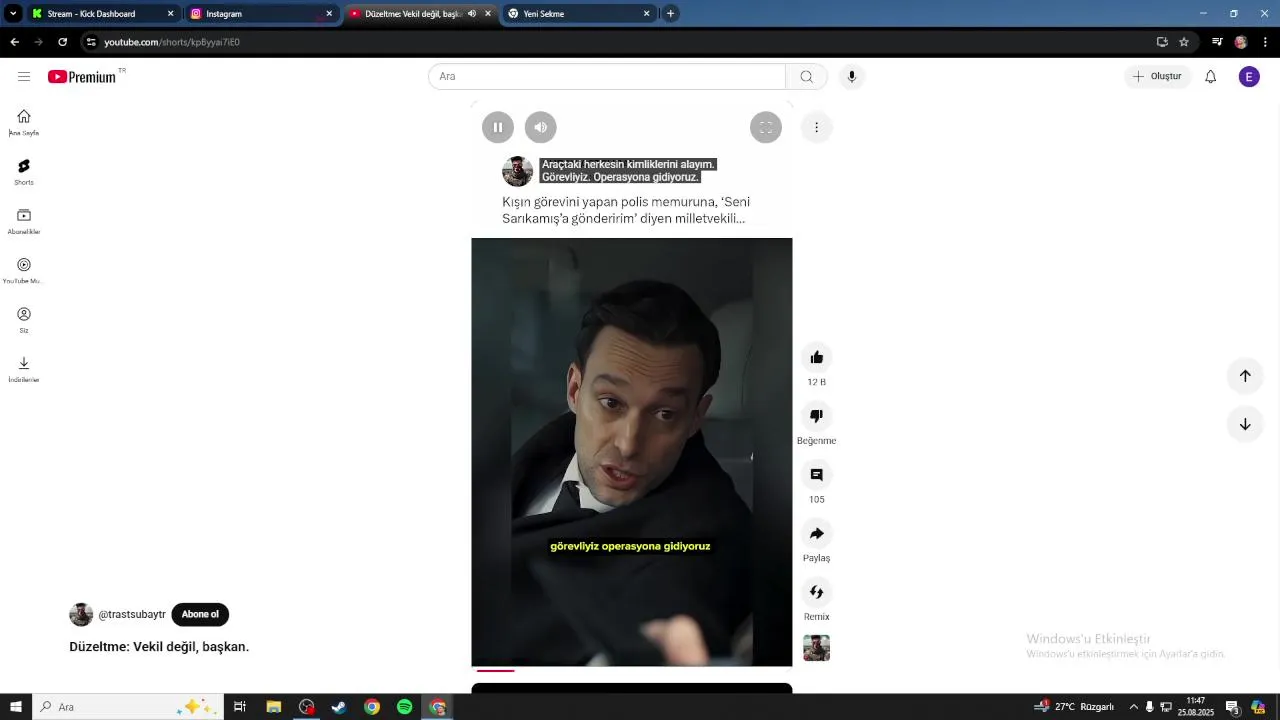The image size is (1280, 720).
Task: Open Chrome's three-dot menu
Action: coord(1265,42)
